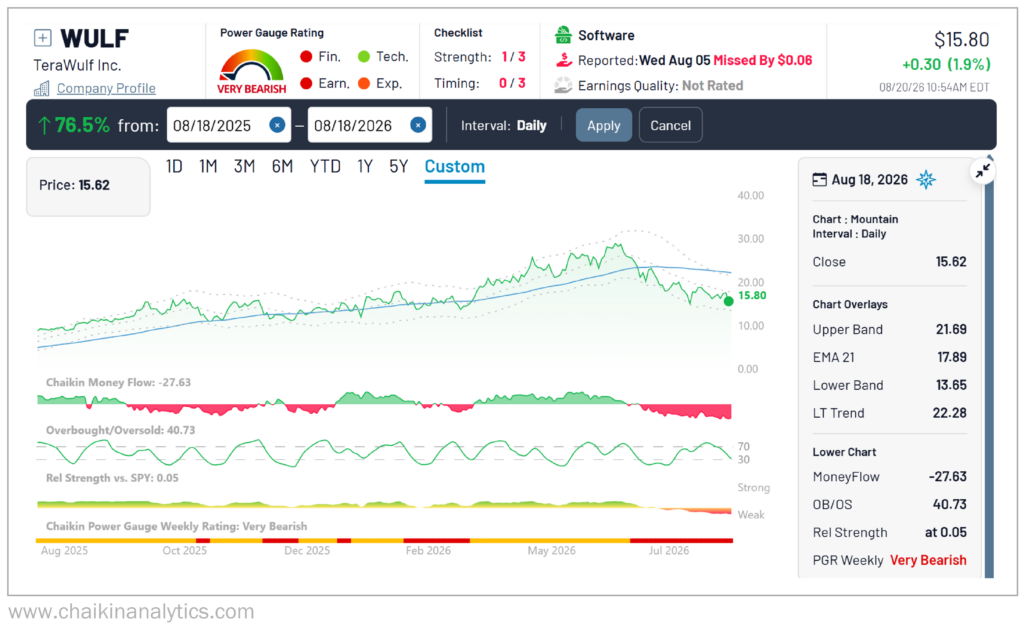Click the Earnings Quality: Not Rated text
This screenshot has height=632, width=1024.
click(660, 86)
